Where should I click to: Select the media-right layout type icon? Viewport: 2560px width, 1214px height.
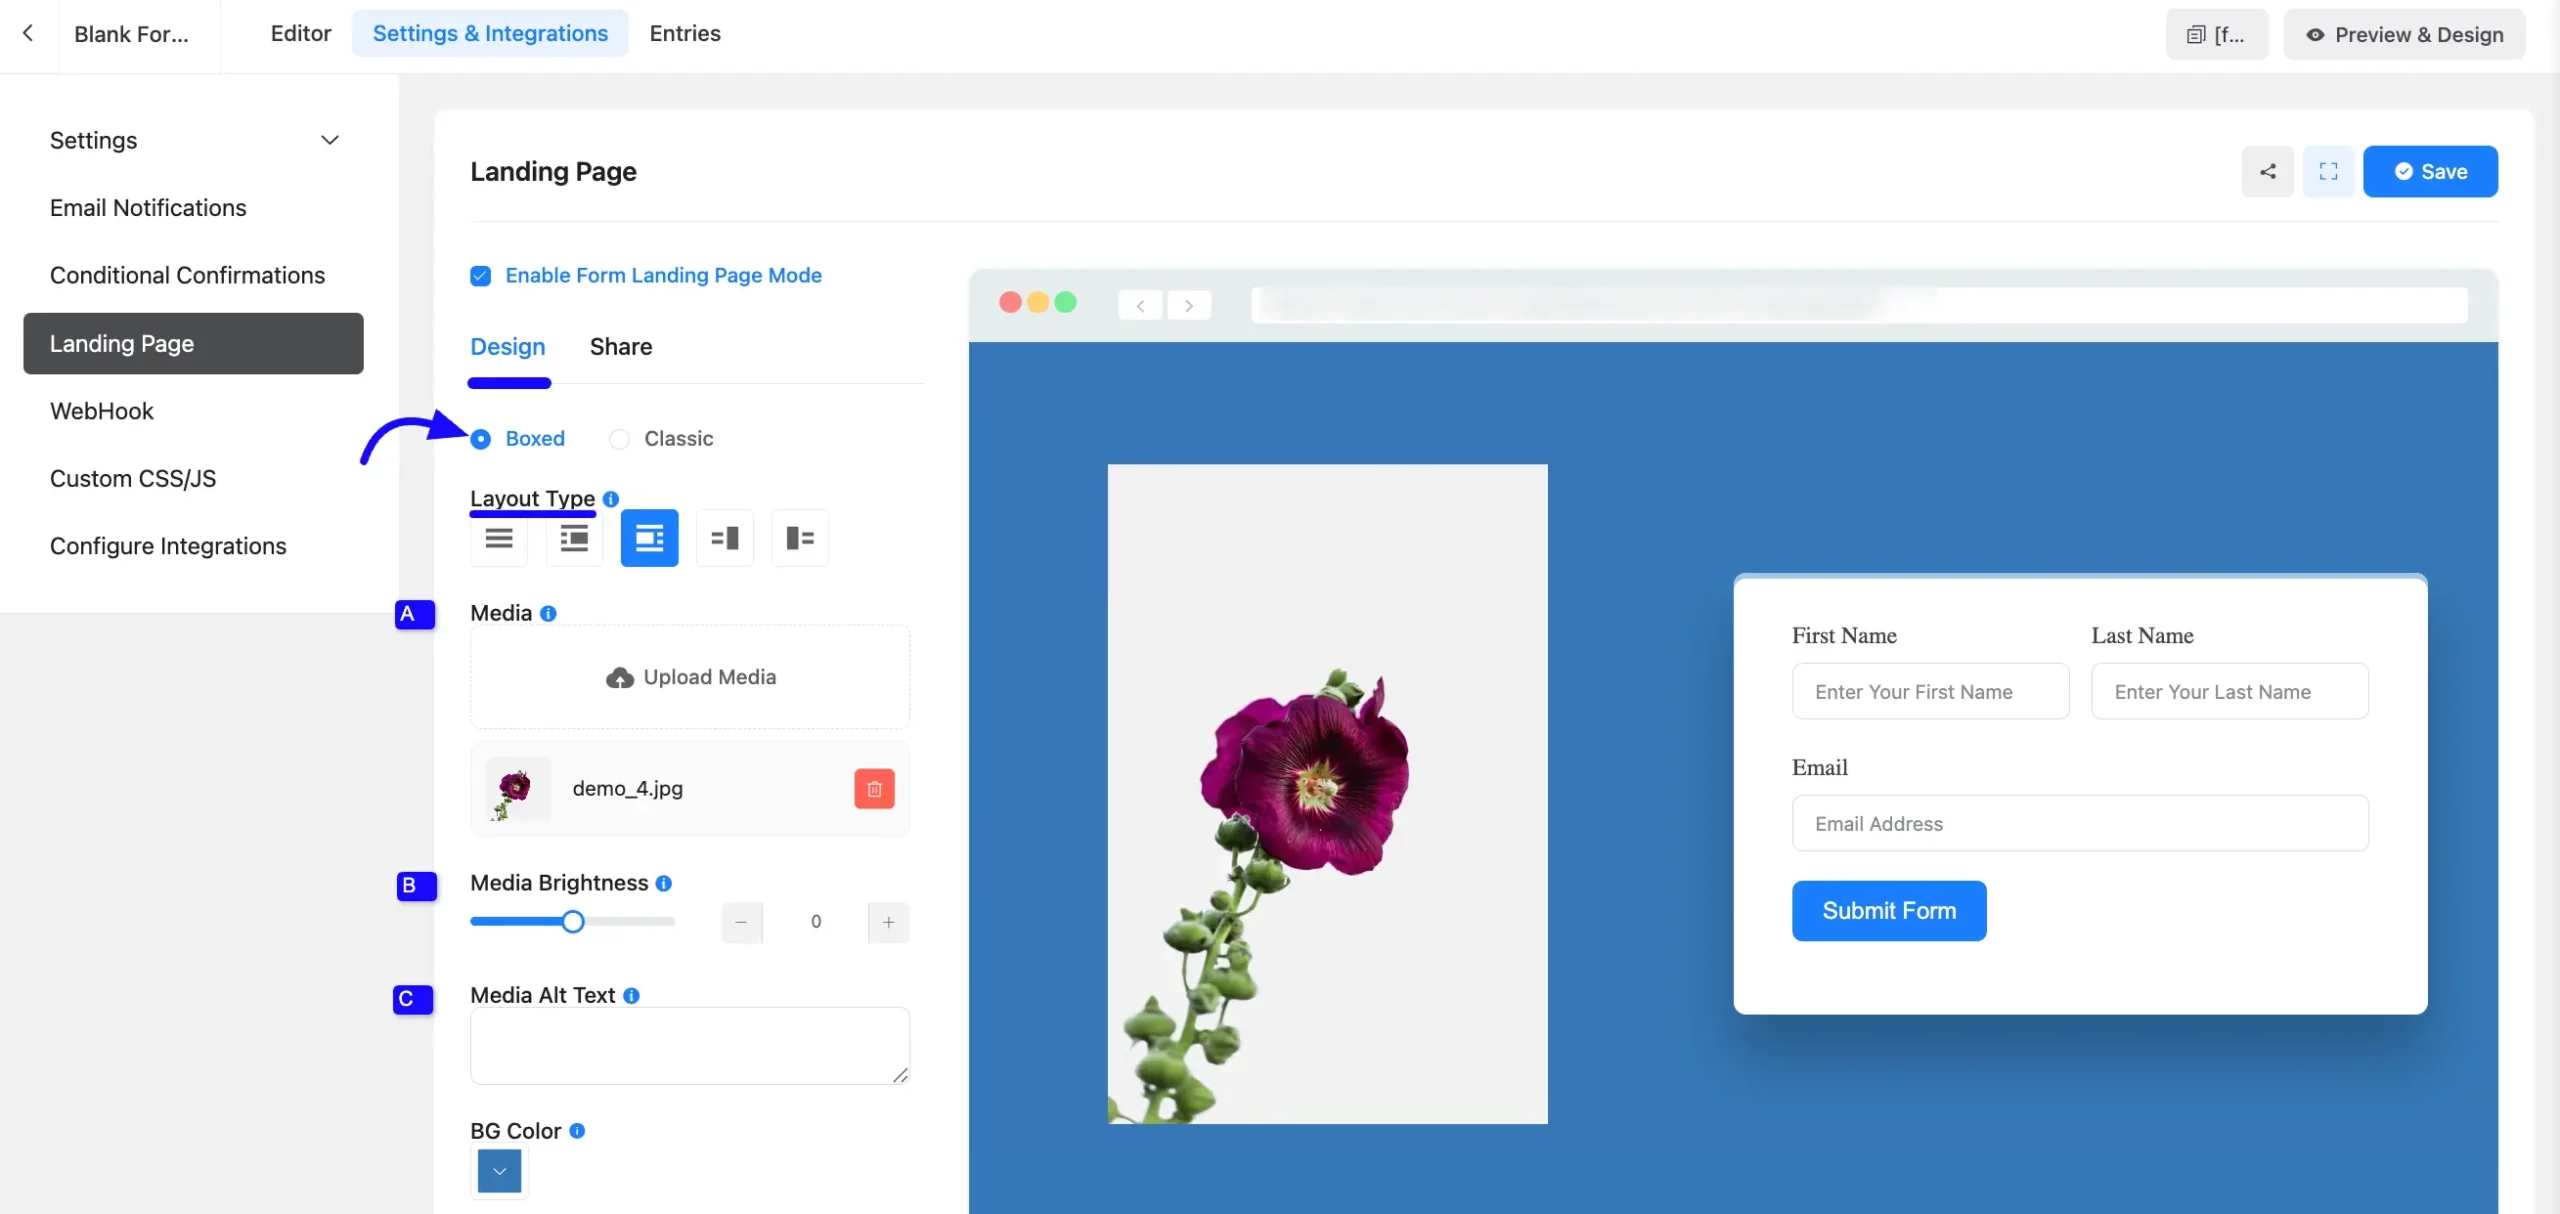coord(725,538)
